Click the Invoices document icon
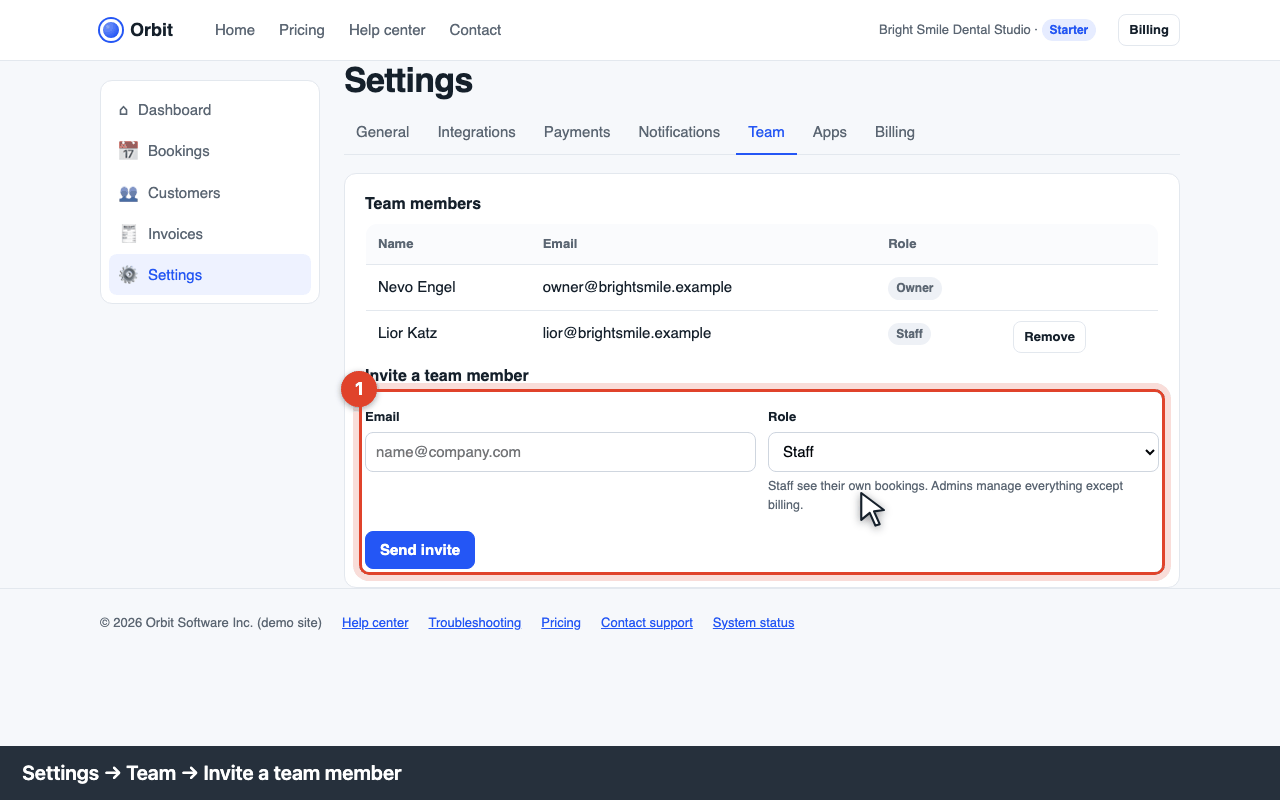 pos(128,234)
